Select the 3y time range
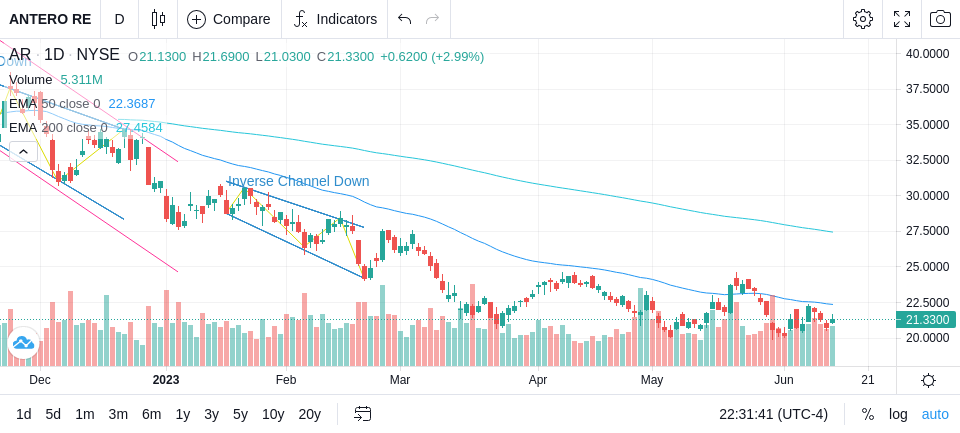The width and height of the screenshot is (960, 433). point(211,415)
